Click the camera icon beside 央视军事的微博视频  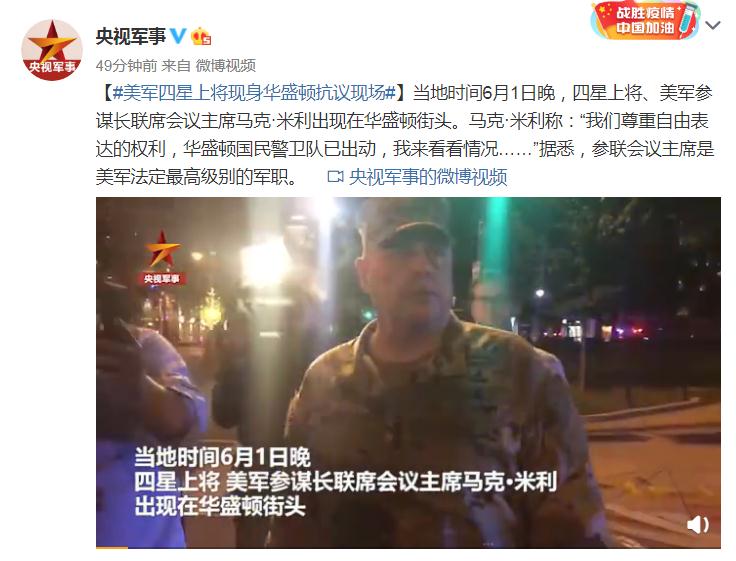[335, 177]
